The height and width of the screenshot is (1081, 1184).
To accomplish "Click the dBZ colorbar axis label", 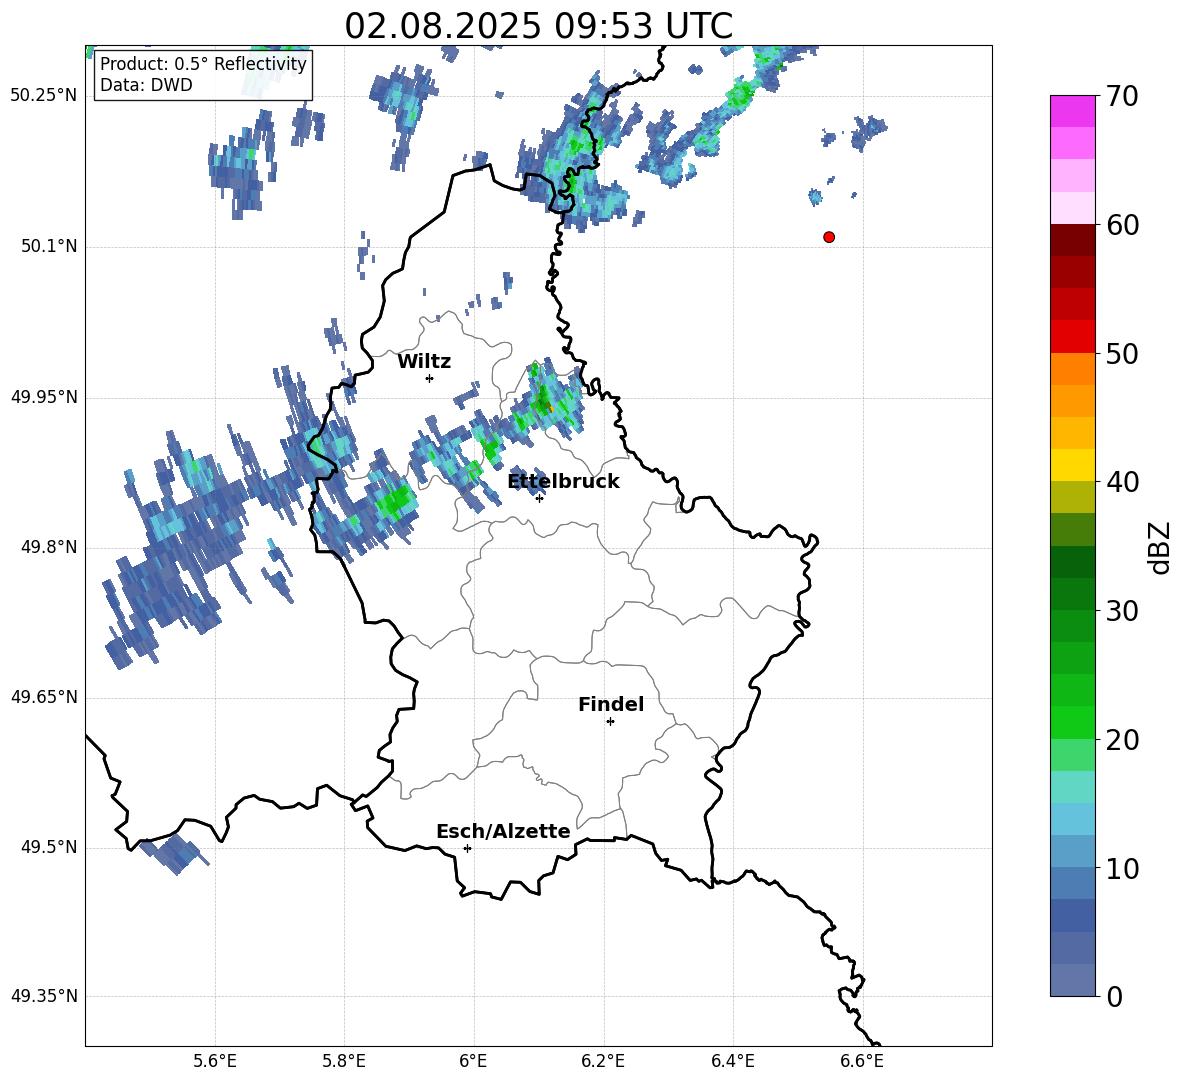I will pyautogui.click(x=1161, y=547).
